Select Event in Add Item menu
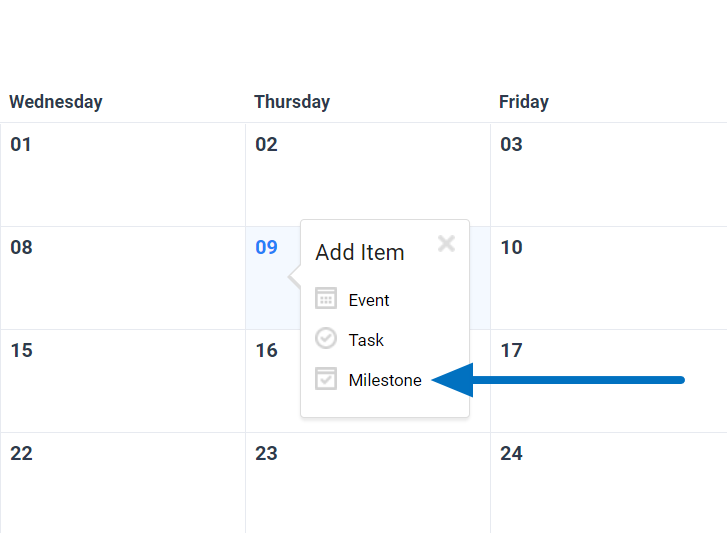Screen dimensions: 727x533 coord(368,300)
